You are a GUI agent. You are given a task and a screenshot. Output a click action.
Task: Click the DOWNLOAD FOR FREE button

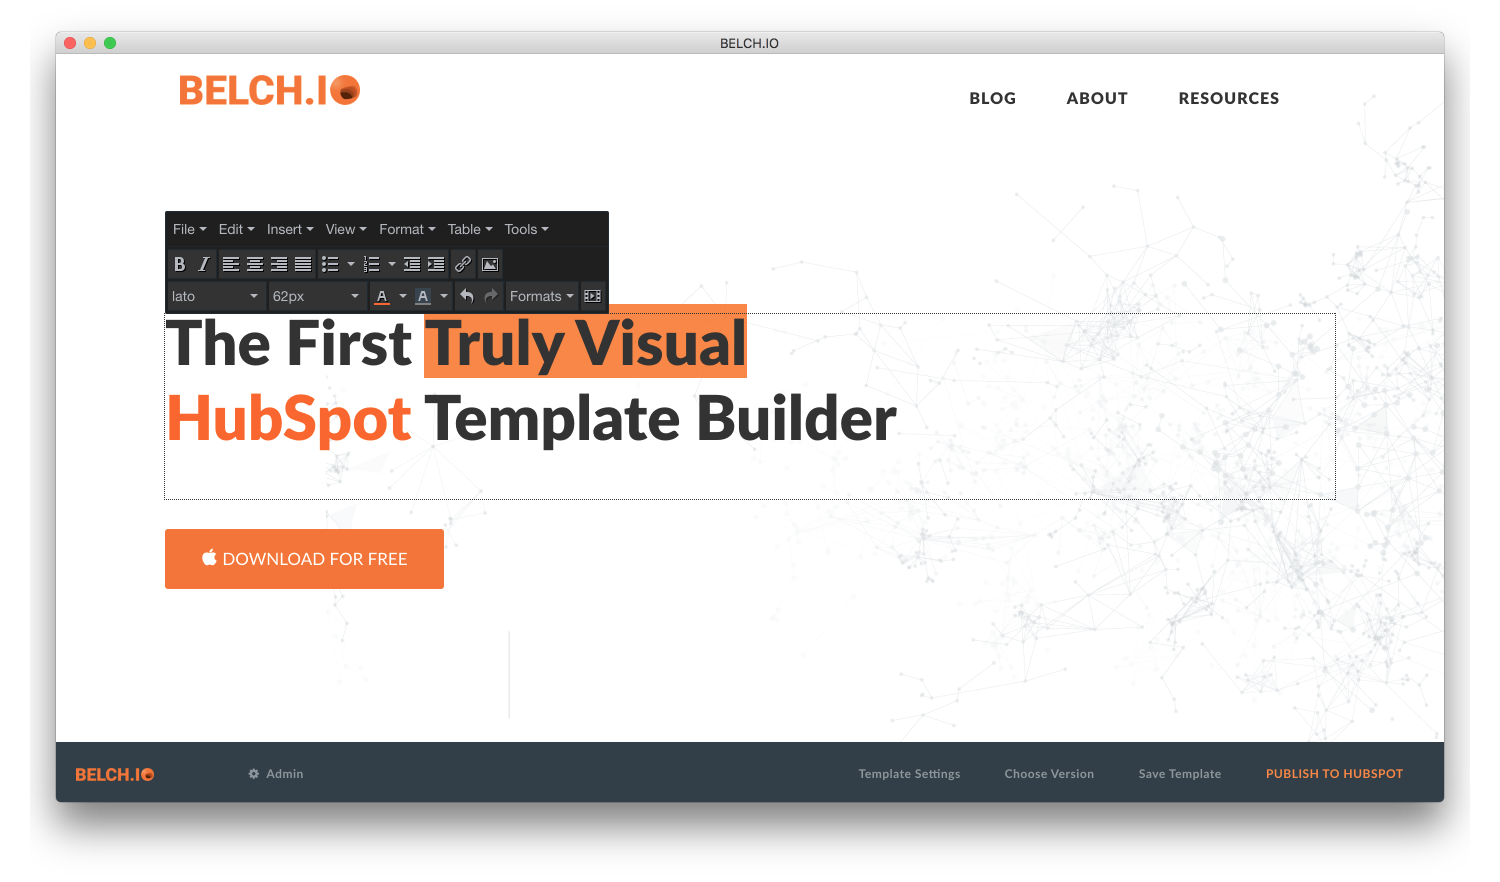[x=304, y=559]
